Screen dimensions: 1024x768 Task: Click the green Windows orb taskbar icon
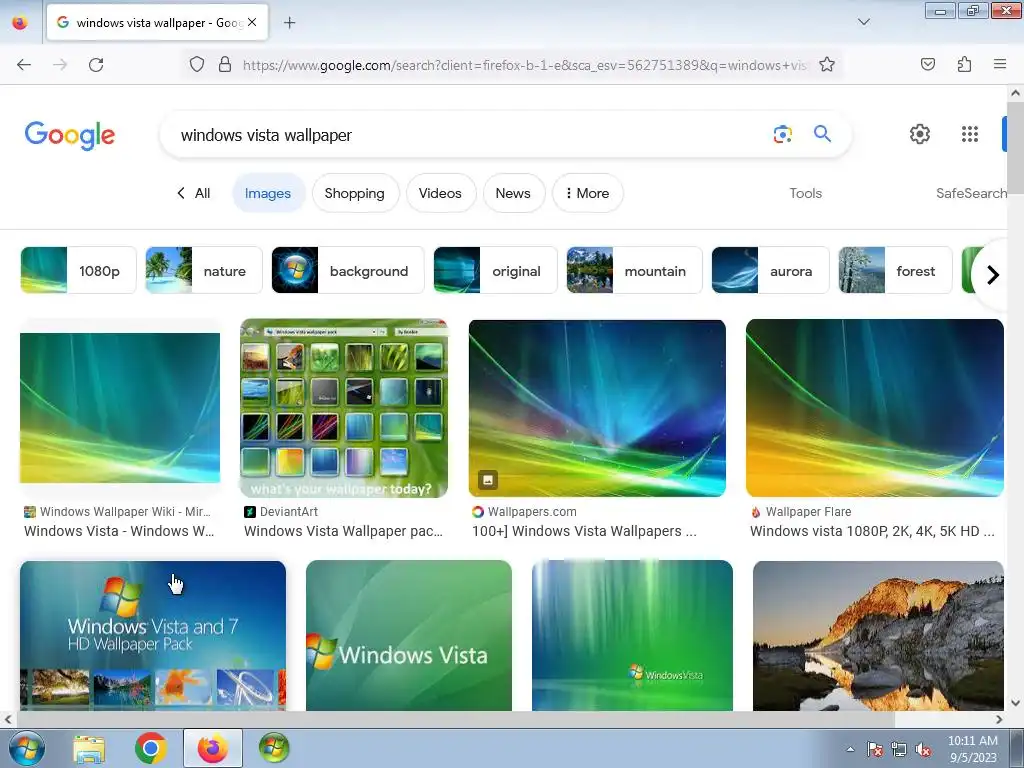pos(274,748)
